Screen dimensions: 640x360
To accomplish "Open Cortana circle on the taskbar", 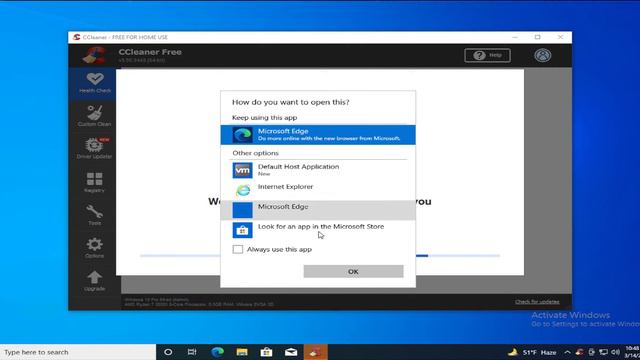I will (x=168, y=352).
